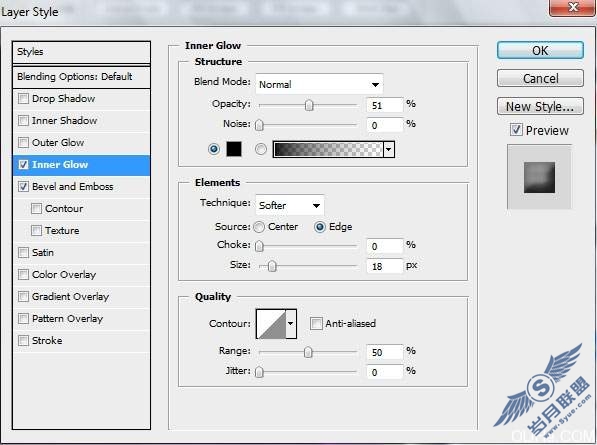Open the Technique dropdown showing Softer
597x445 pixels.
(x=290, y=206)
